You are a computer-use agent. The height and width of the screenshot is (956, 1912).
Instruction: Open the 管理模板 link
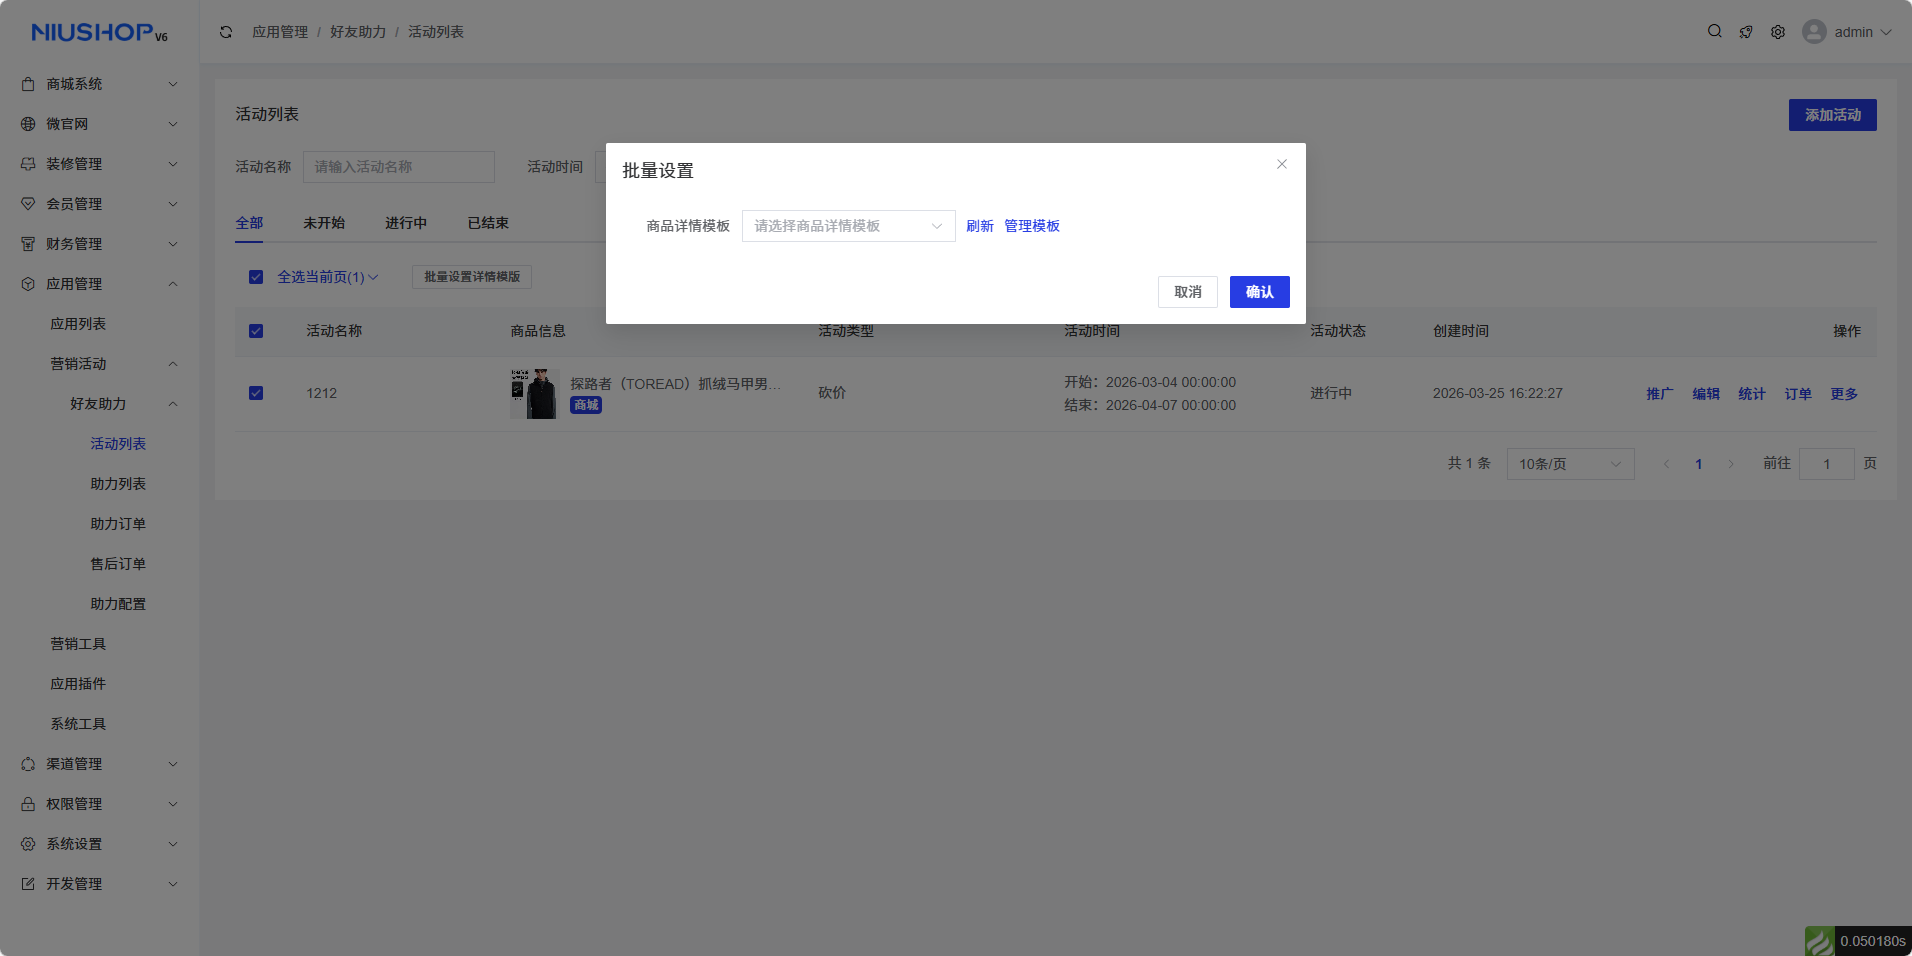pos(1032,226)
